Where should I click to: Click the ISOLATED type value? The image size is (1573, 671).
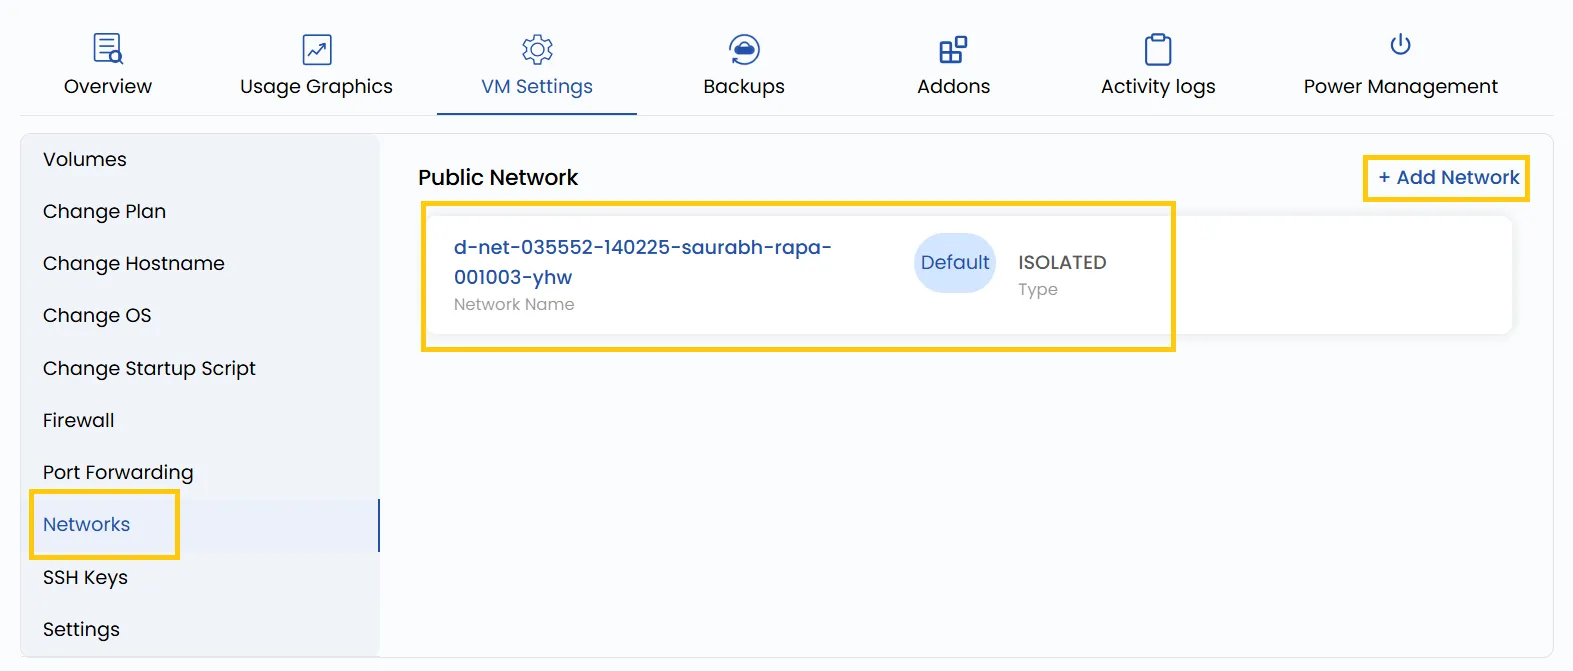[x=1062, y=263]
